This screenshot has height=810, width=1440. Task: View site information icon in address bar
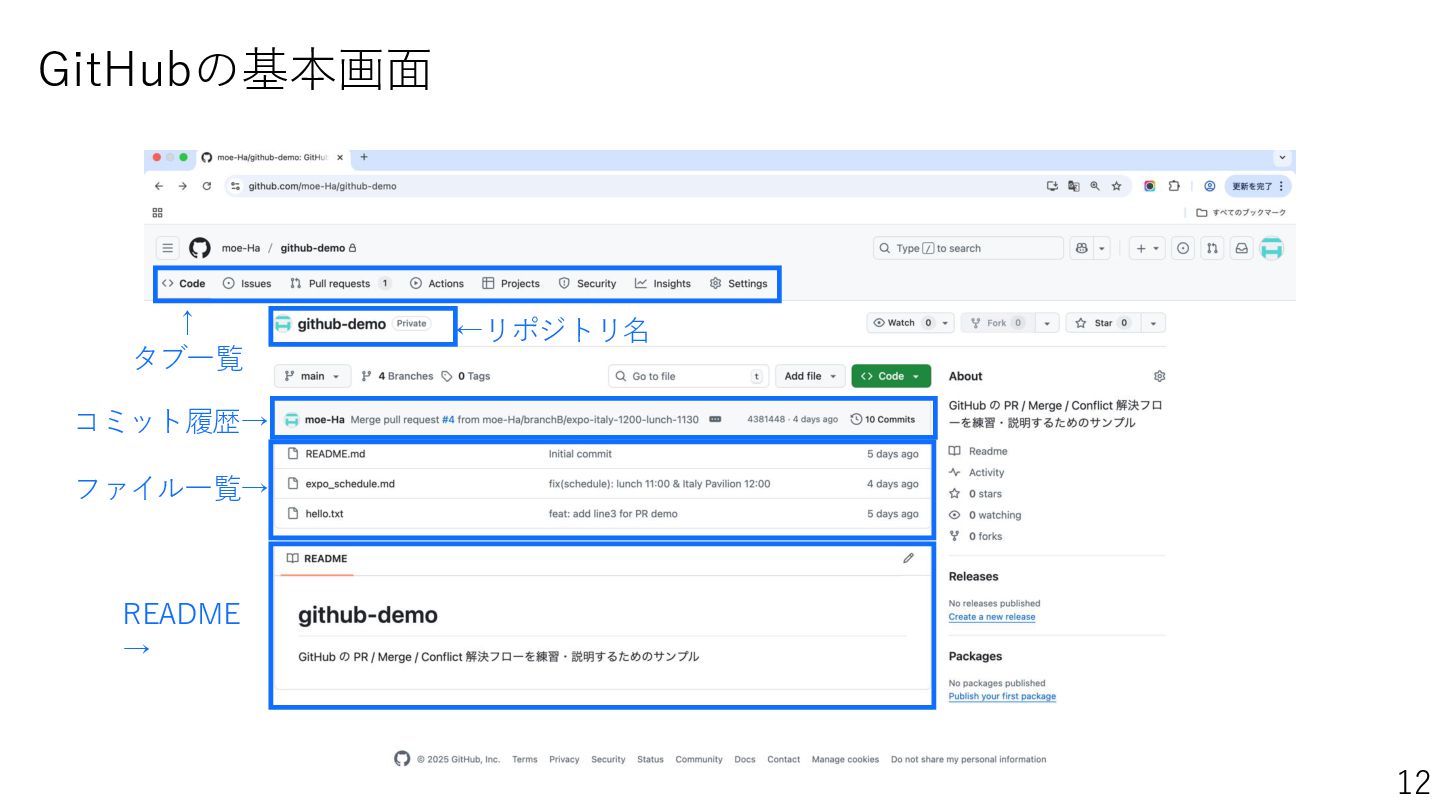pos(236,186)
